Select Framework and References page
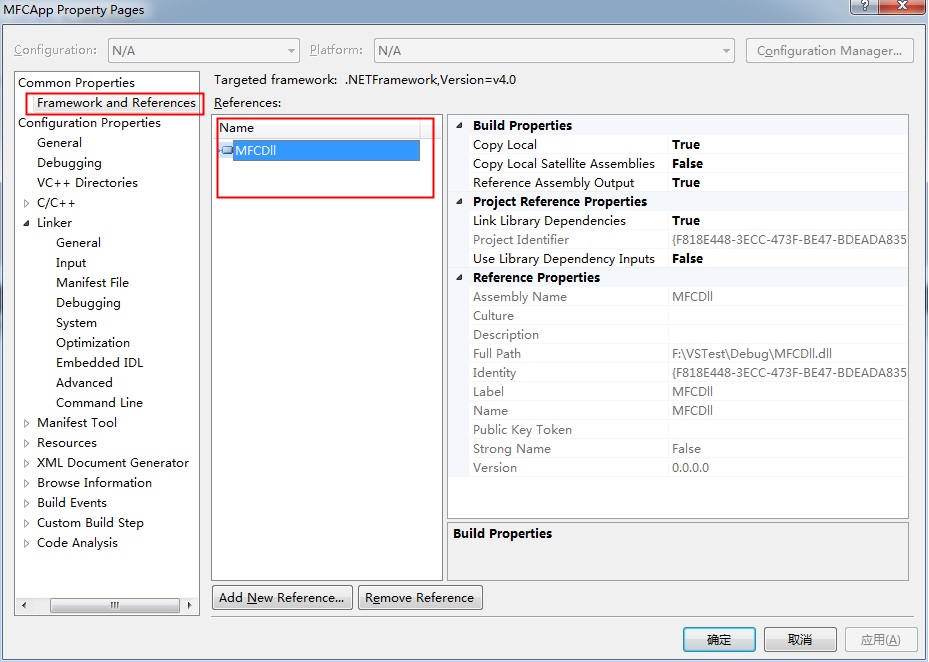Screen dimensions: 929x662 click(x=116, y=103)
